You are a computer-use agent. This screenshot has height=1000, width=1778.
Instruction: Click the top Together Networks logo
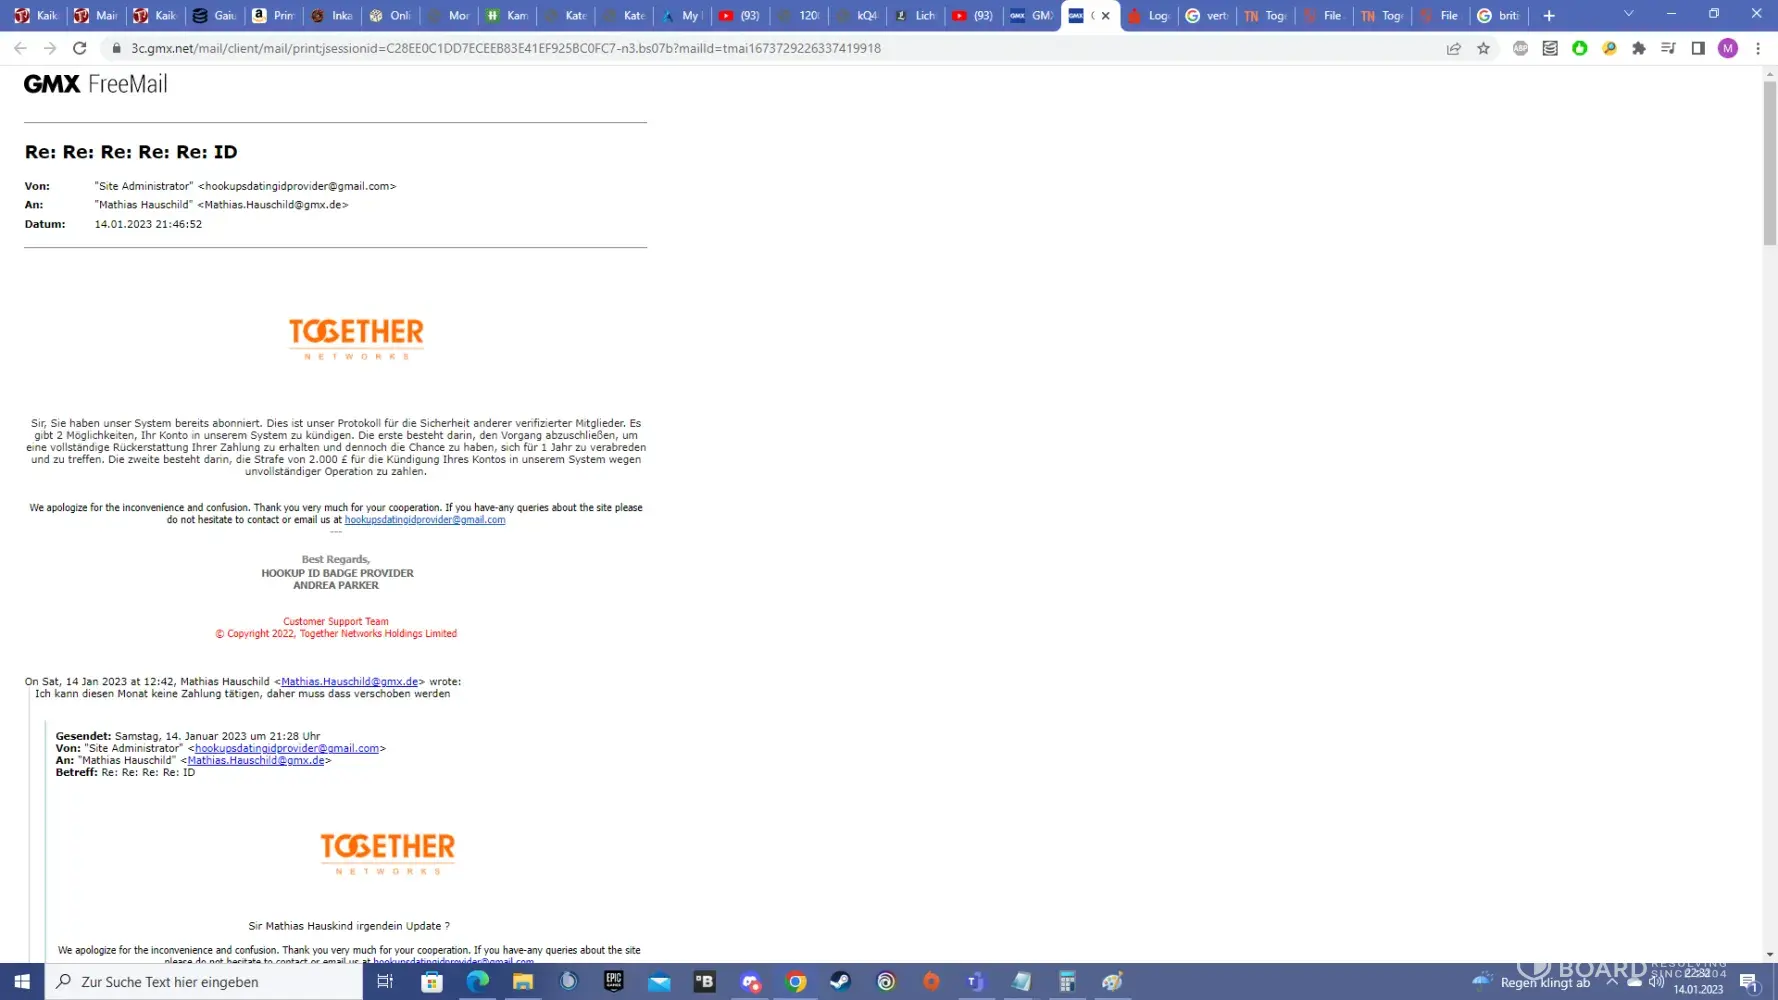click(x=356, y=339)
